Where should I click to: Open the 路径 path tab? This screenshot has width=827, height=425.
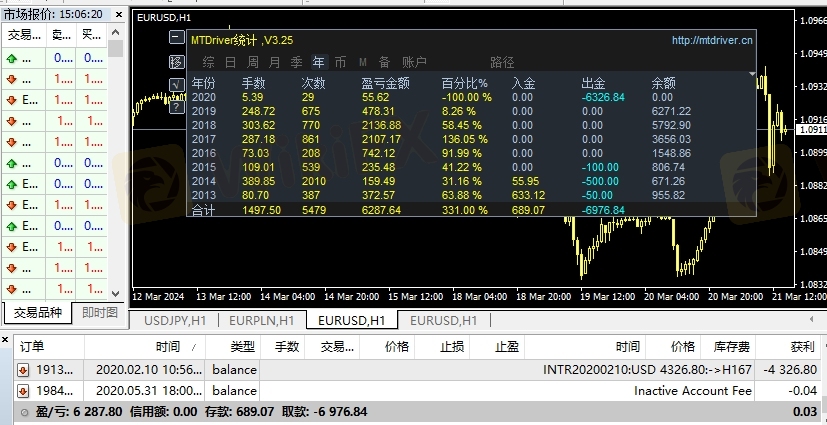(502, 62)
